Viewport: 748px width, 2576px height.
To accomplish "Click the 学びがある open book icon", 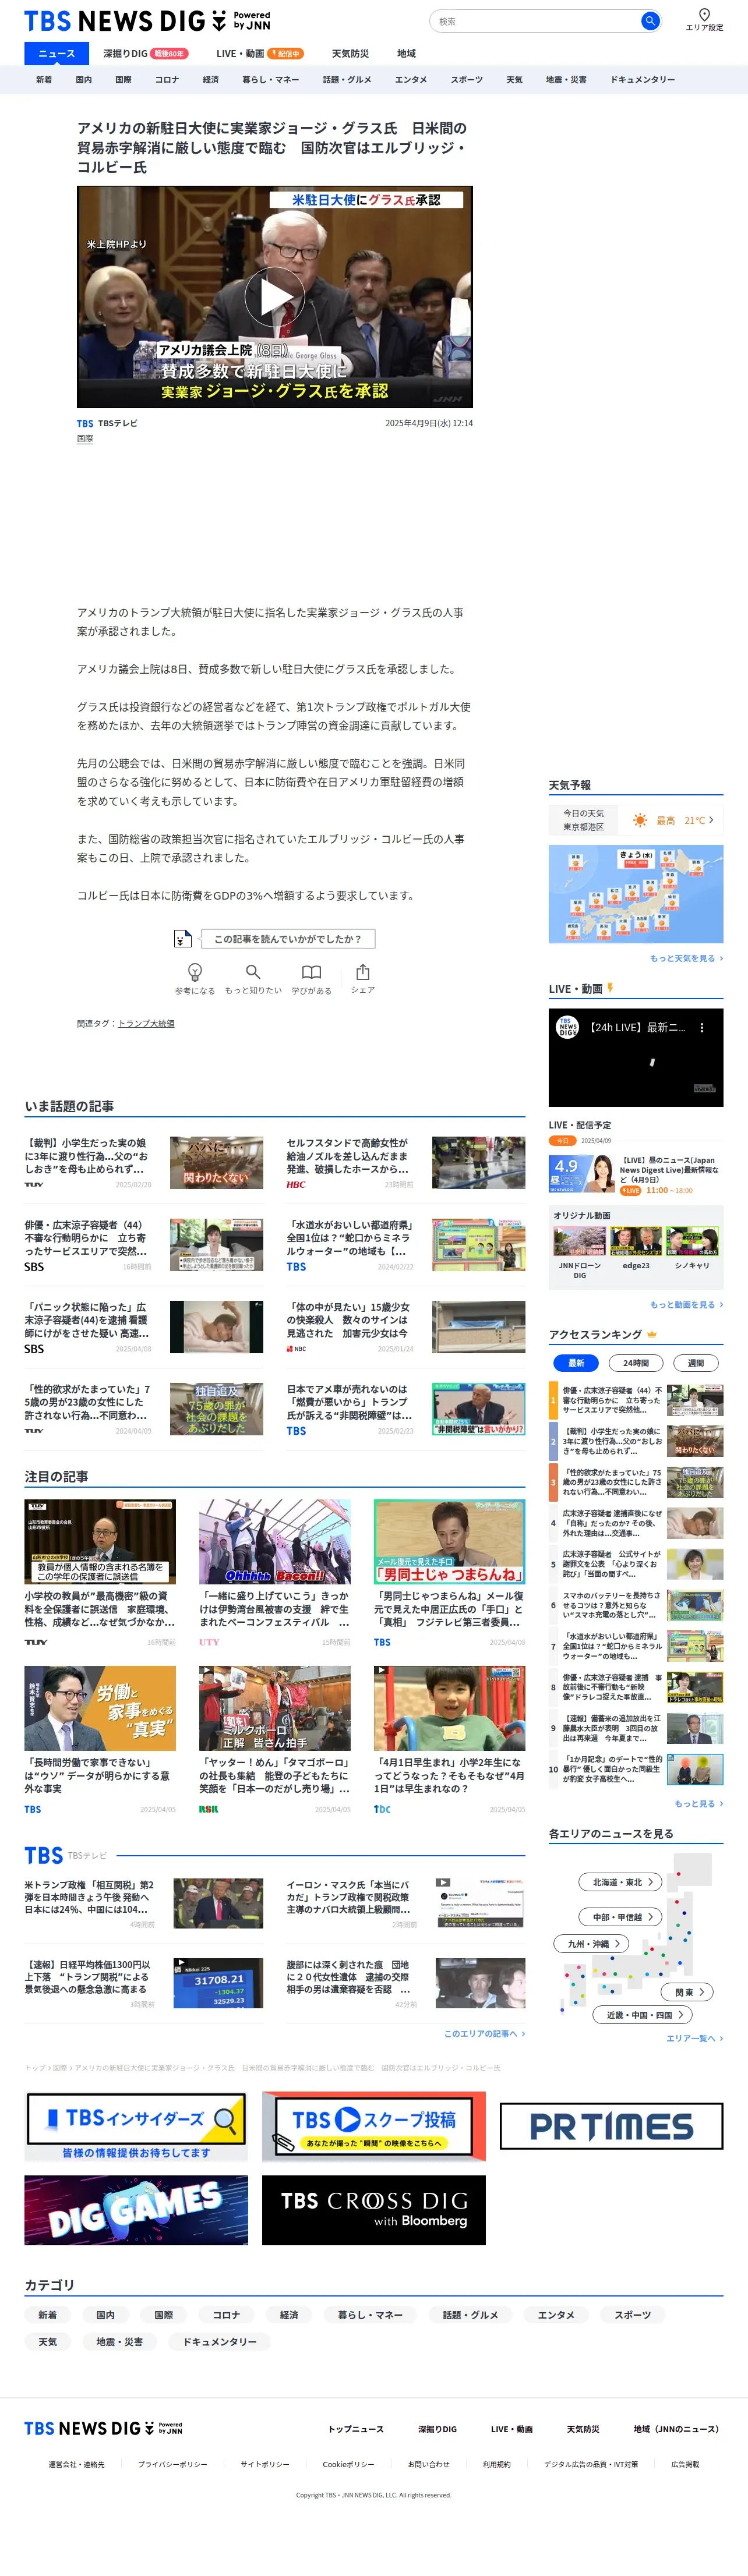I will pos(312,972).
